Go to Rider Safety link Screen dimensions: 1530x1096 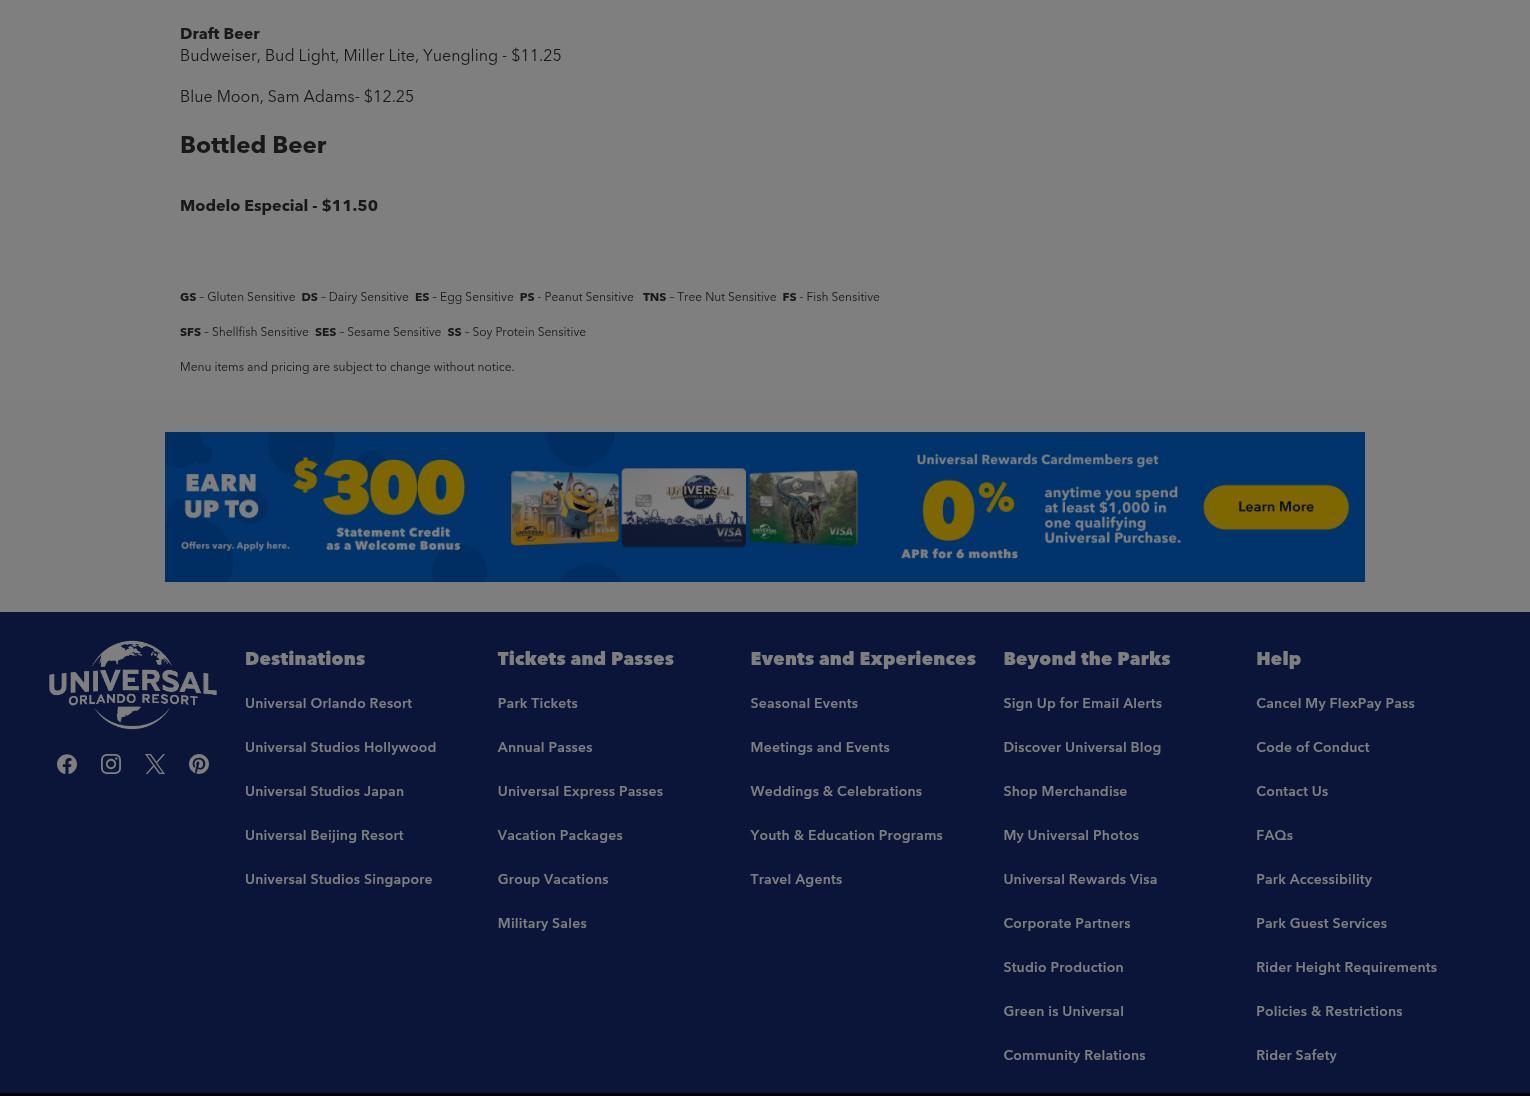point(1296,1056)
